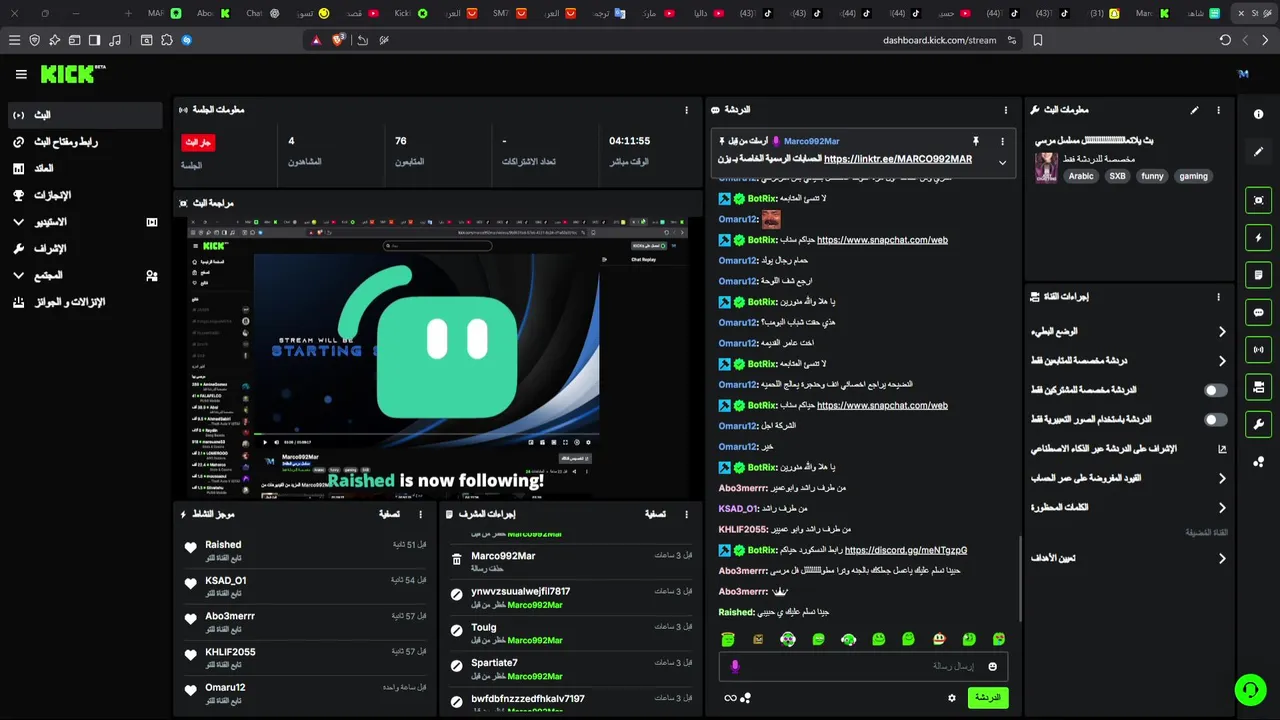Image resolution: width=1280 pixels, height=720 pixels.
Task: Open the green headset support button
Action: pyautogui.click(x=1249, y=690)
